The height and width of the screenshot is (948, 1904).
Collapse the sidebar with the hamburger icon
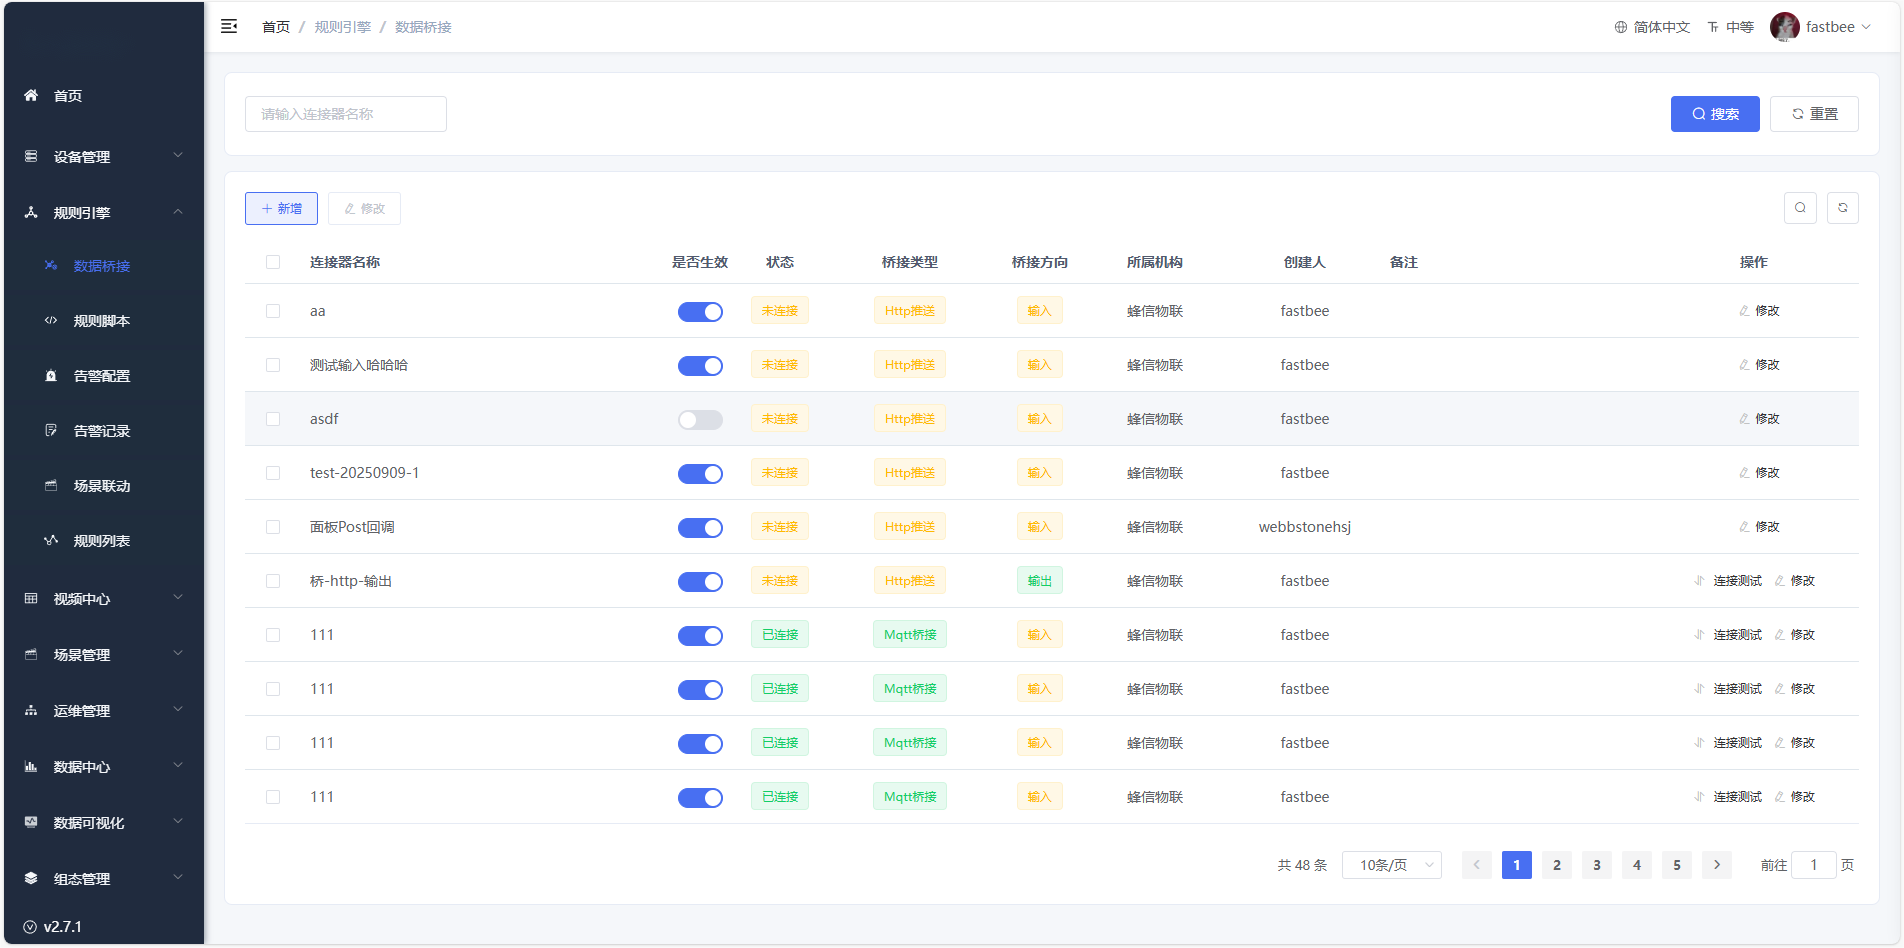click(x=229, y=27)
